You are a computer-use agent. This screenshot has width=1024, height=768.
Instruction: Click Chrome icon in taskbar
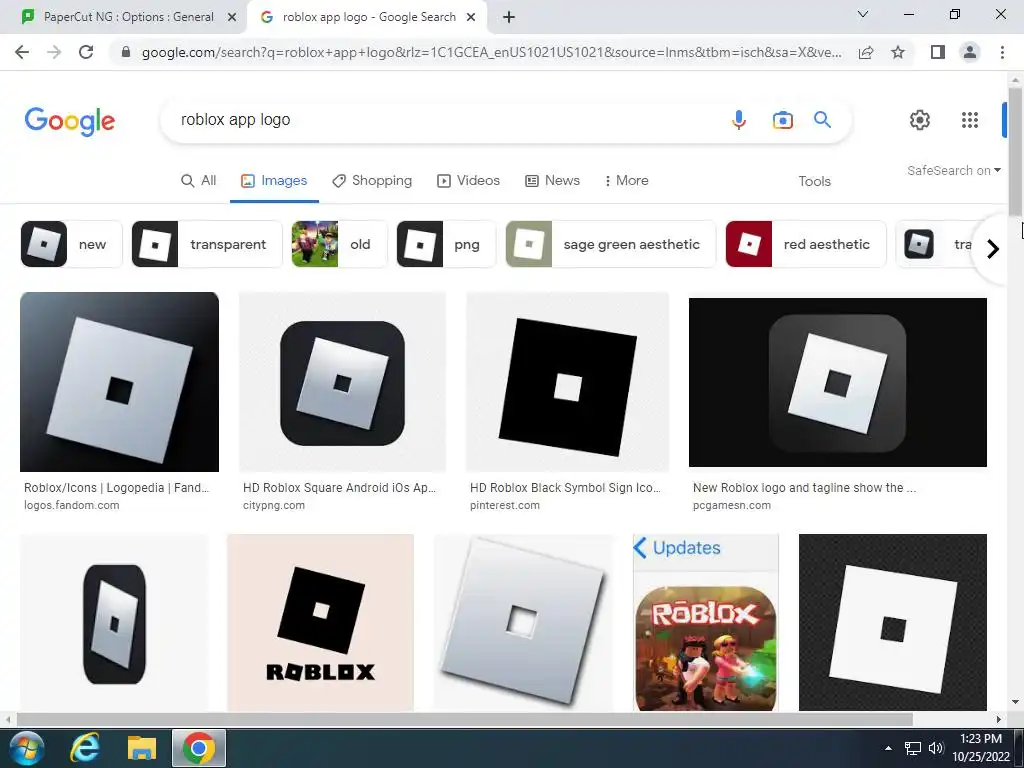pyautogui.click(x=199, y=748)
